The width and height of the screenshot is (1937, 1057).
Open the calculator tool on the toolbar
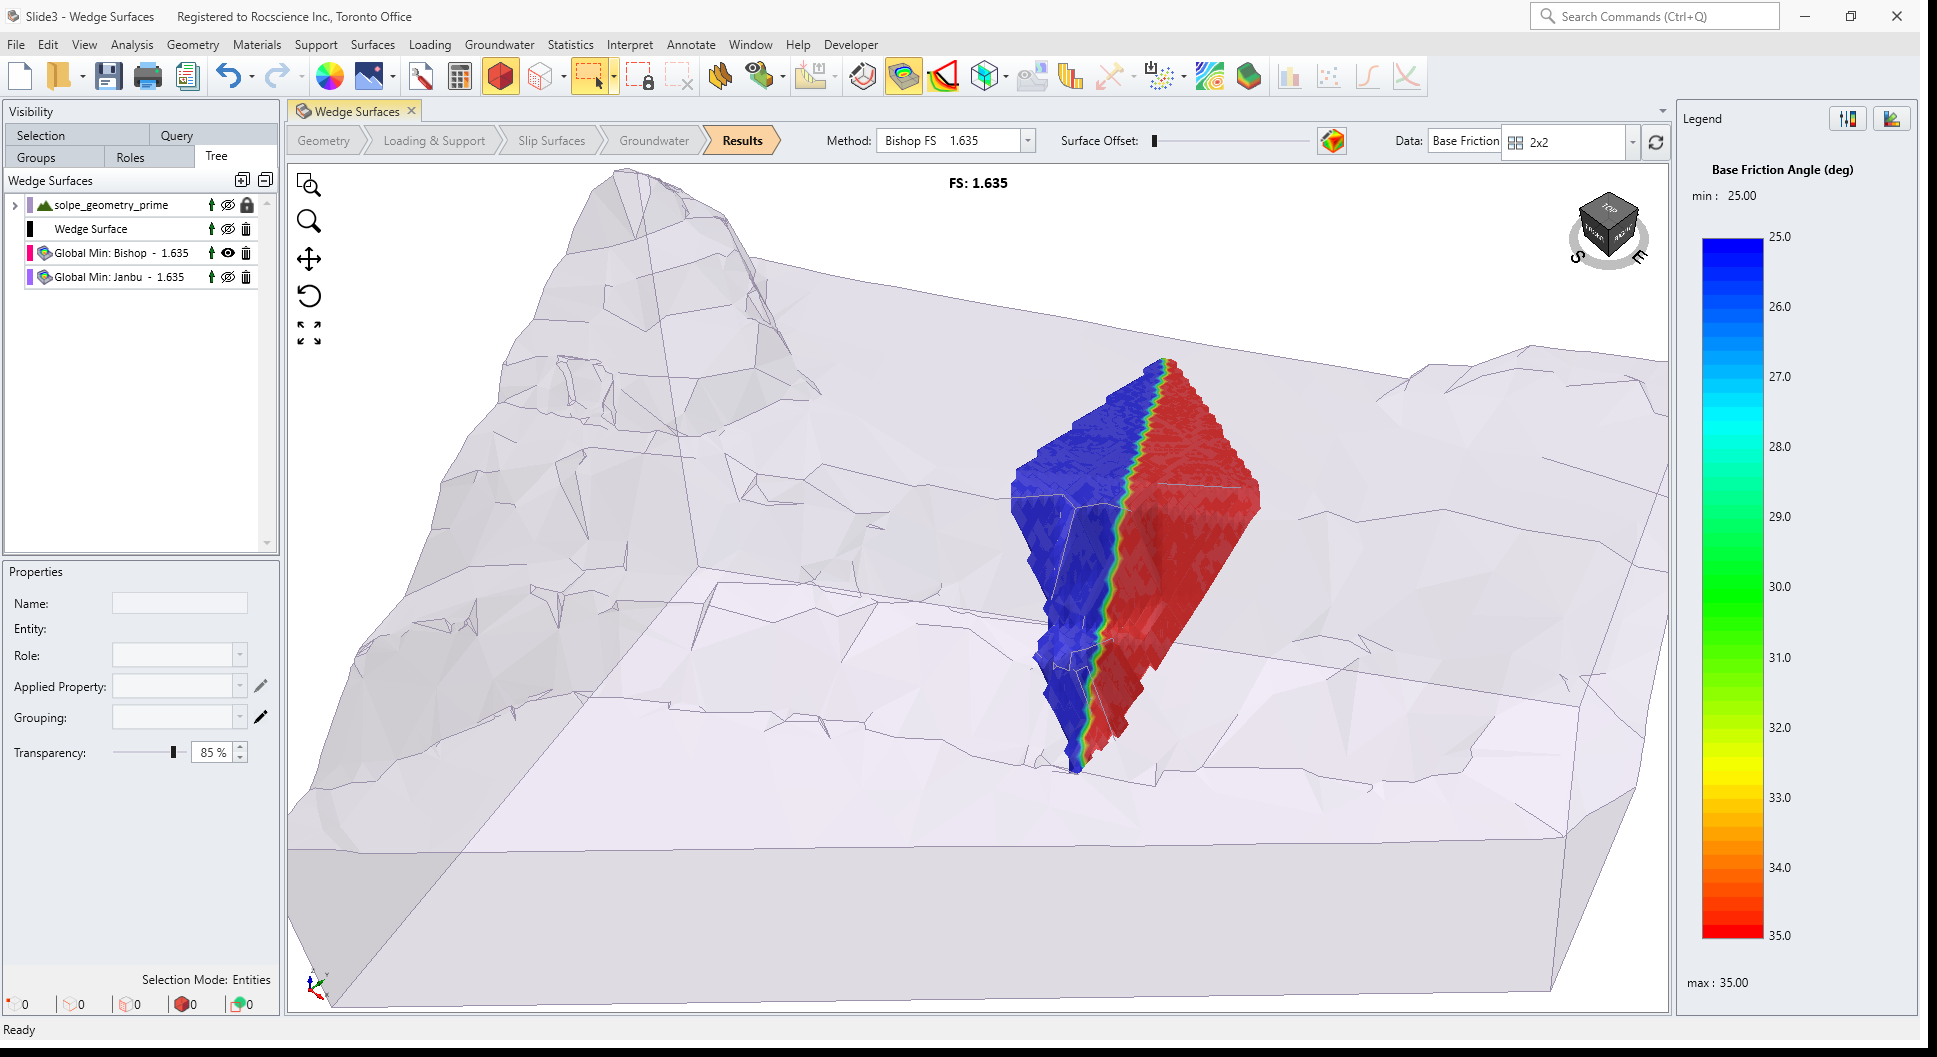click(459, 75)
